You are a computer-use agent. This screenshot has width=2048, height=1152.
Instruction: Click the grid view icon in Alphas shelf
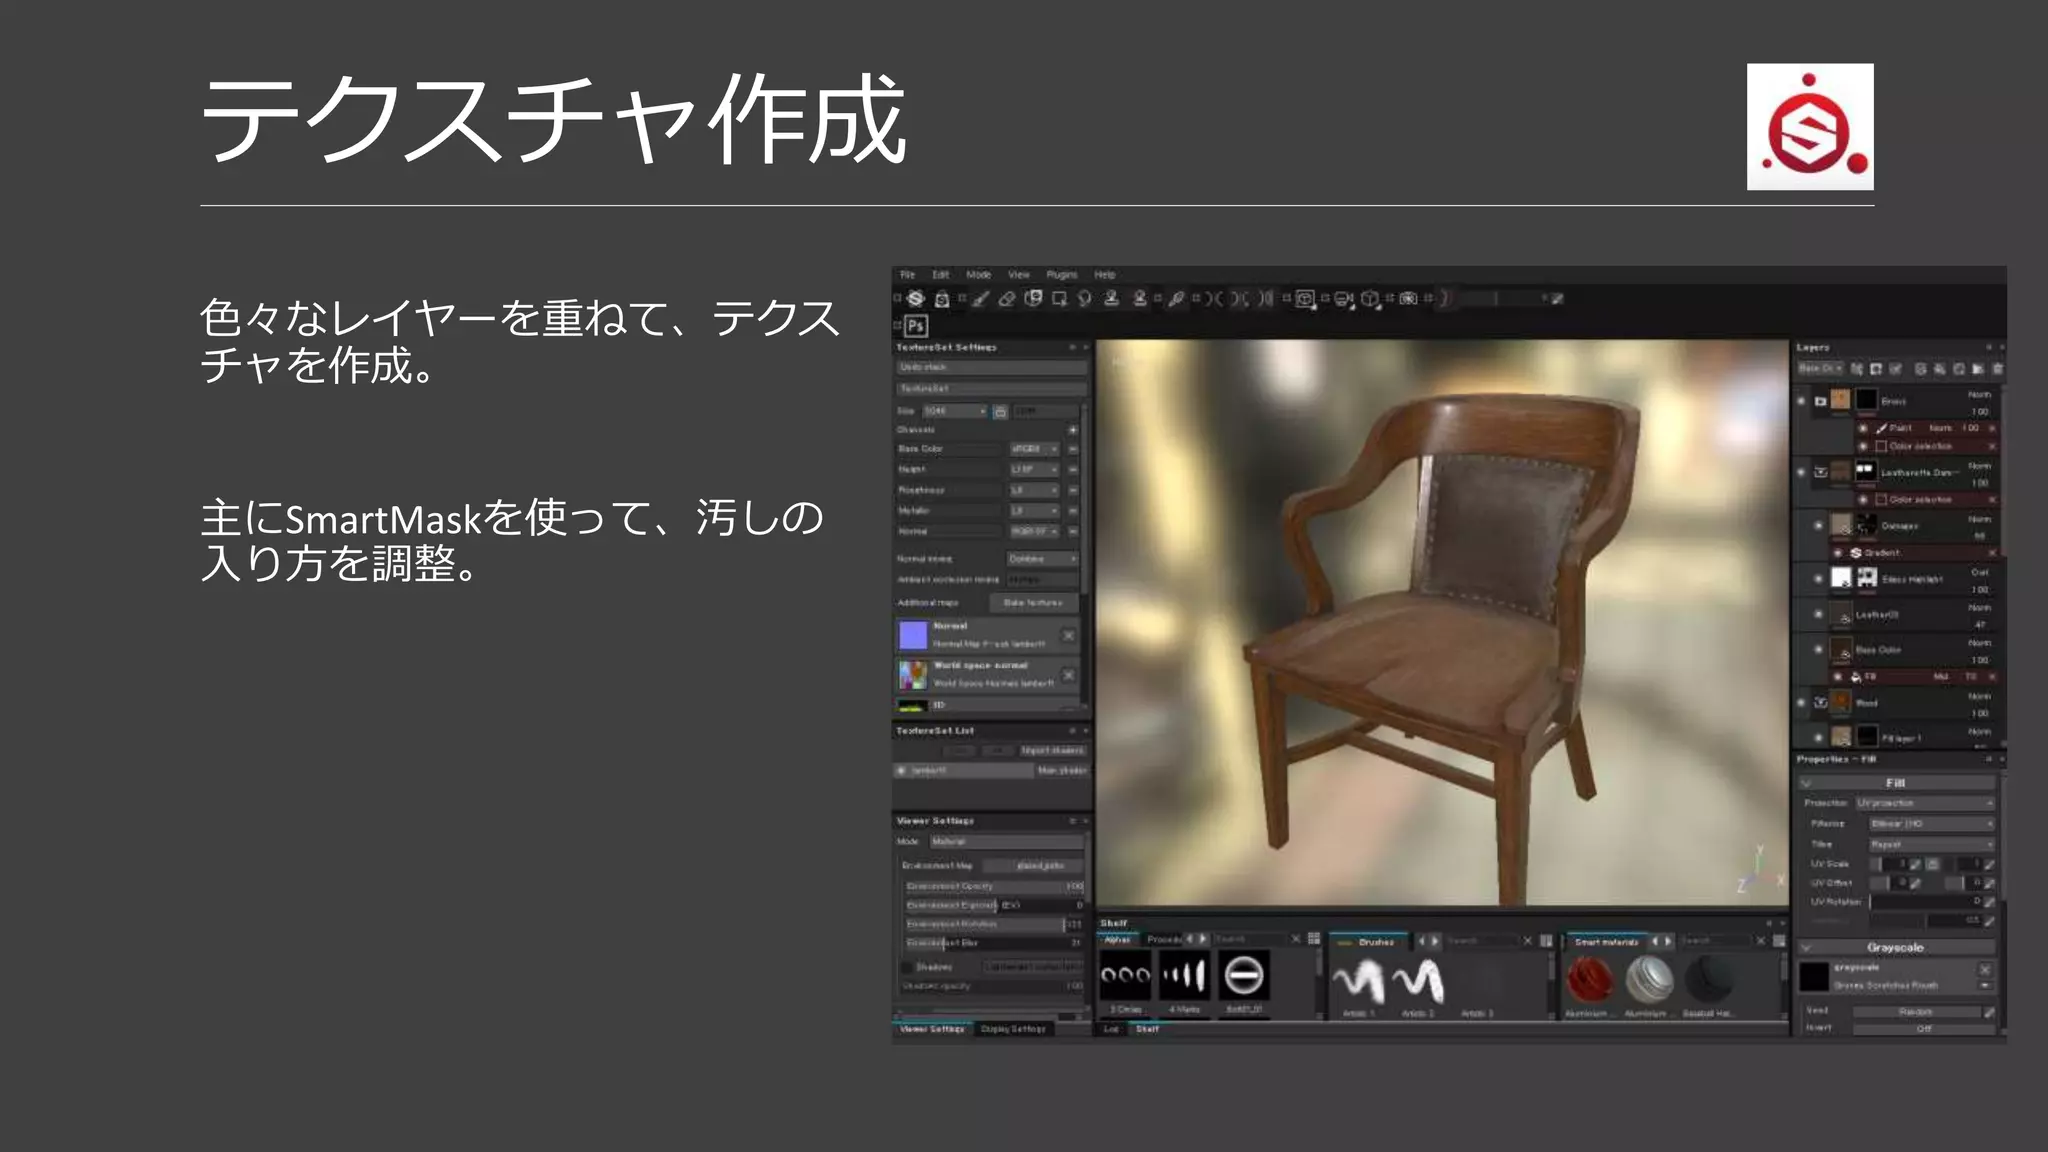pos(1314,939)
